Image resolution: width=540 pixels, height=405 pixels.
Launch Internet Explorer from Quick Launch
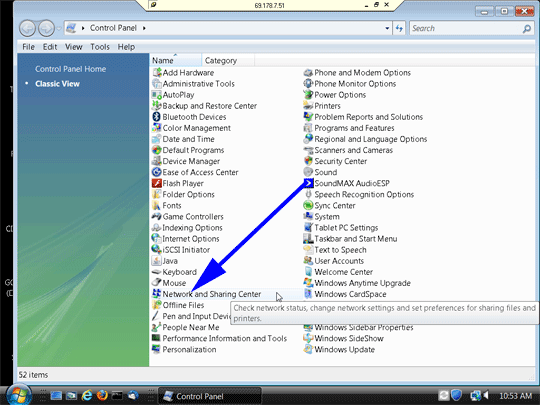(x=87, y=395)
